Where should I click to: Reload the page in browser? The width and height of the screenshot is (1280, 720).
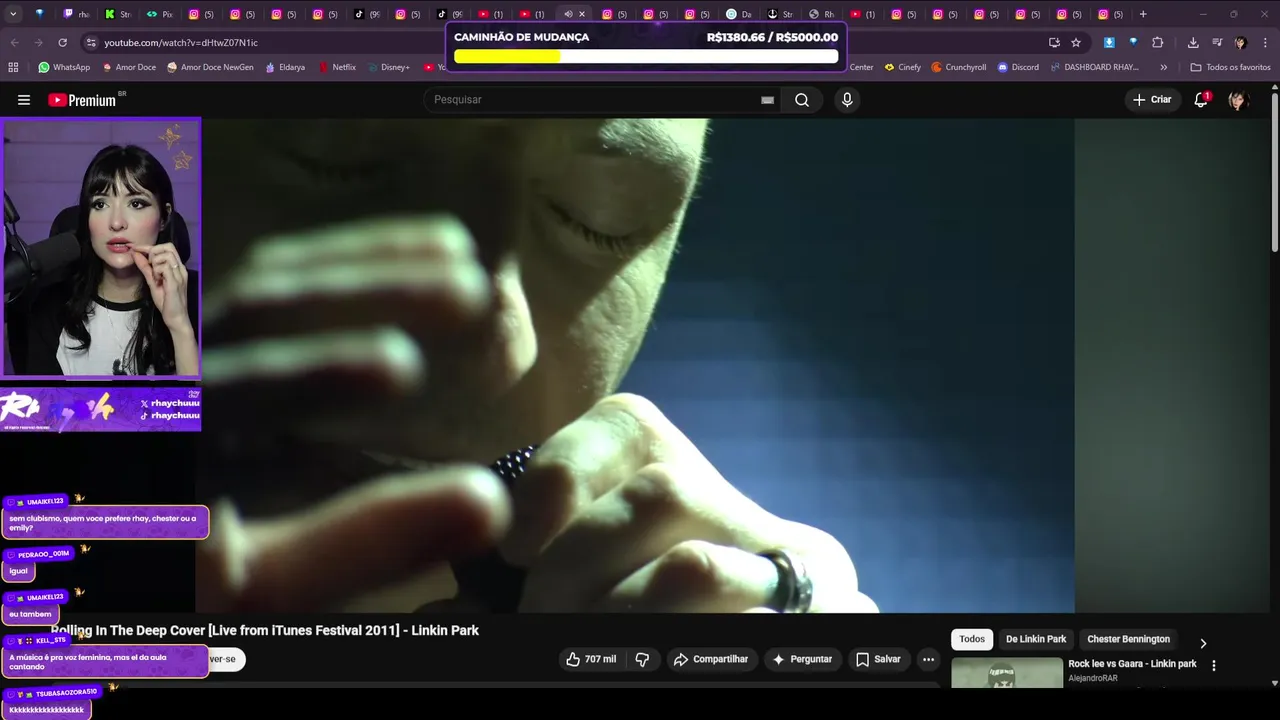click(x=62, y=43)
